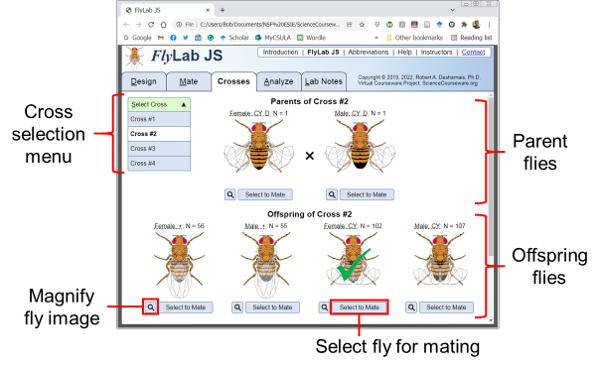The height and width of the screenshot is (369, 599).
Task: Select the Male CY offspring to mate
Action: (x=446, y=307)
